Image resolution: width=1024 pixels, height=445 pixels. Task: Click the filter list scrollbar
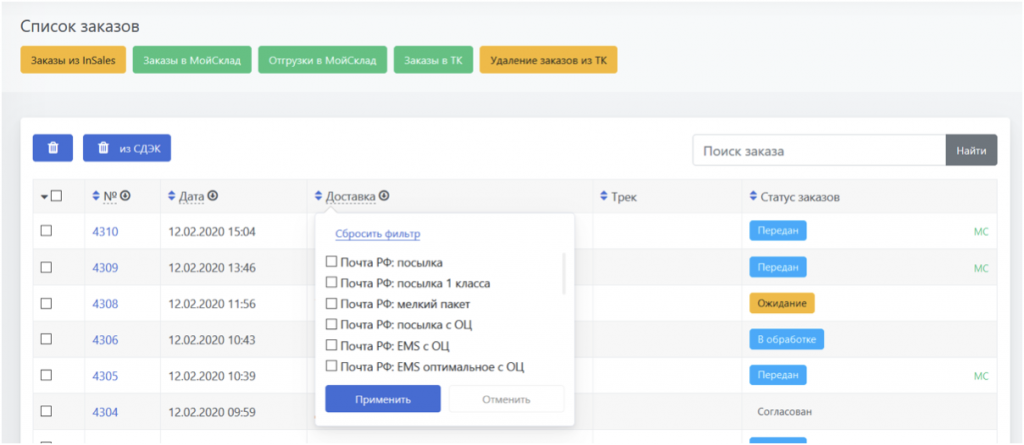point(564,274)
